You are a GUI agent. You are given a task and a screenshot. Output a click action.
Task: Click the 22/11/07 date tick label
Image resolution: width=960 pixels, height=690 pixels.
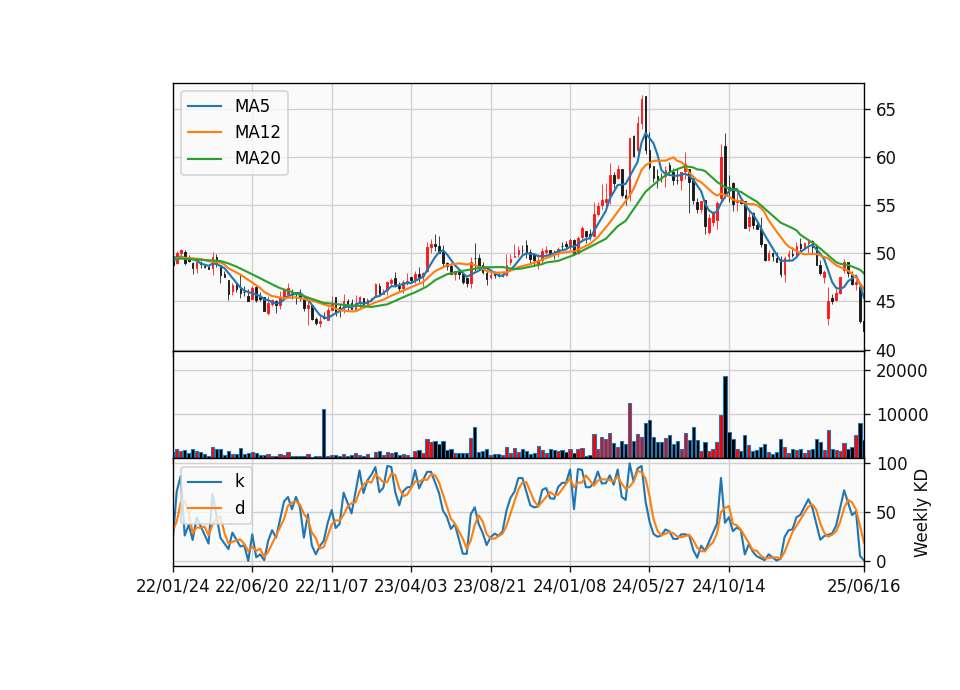[x=332, y=587]
